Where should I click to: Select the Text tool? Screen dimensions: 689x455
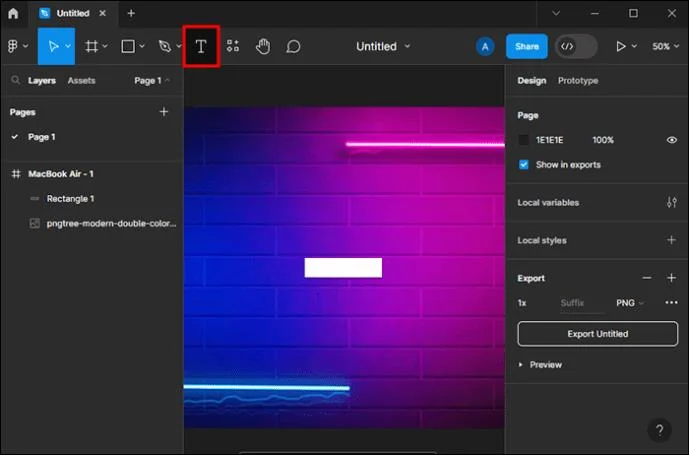point(201,46)
